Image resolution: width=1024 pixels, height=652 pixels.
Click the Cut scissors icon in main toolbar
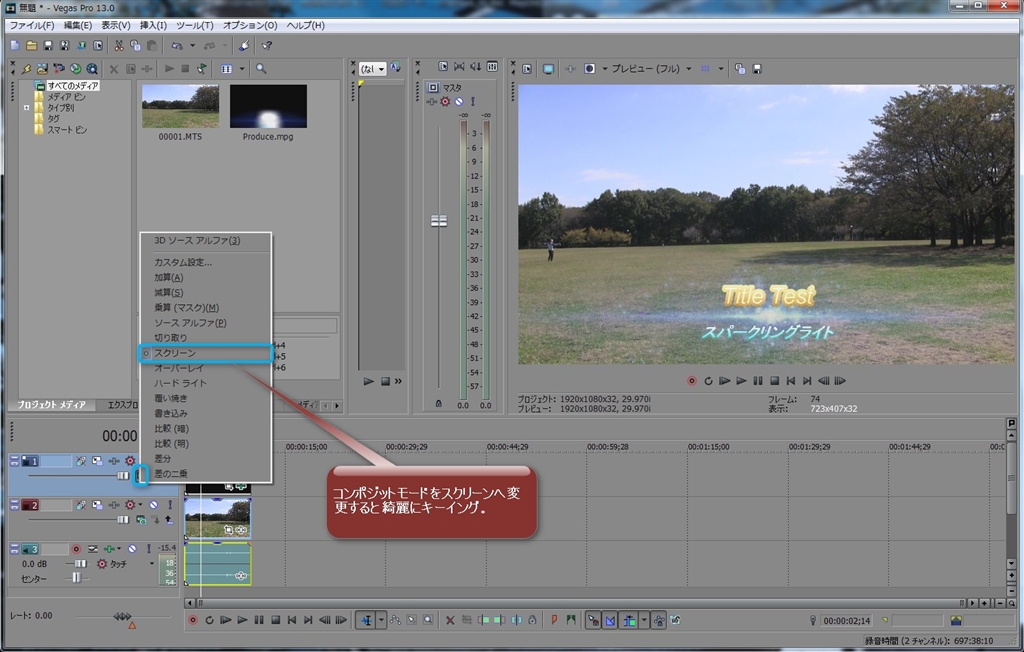point(119,46)
